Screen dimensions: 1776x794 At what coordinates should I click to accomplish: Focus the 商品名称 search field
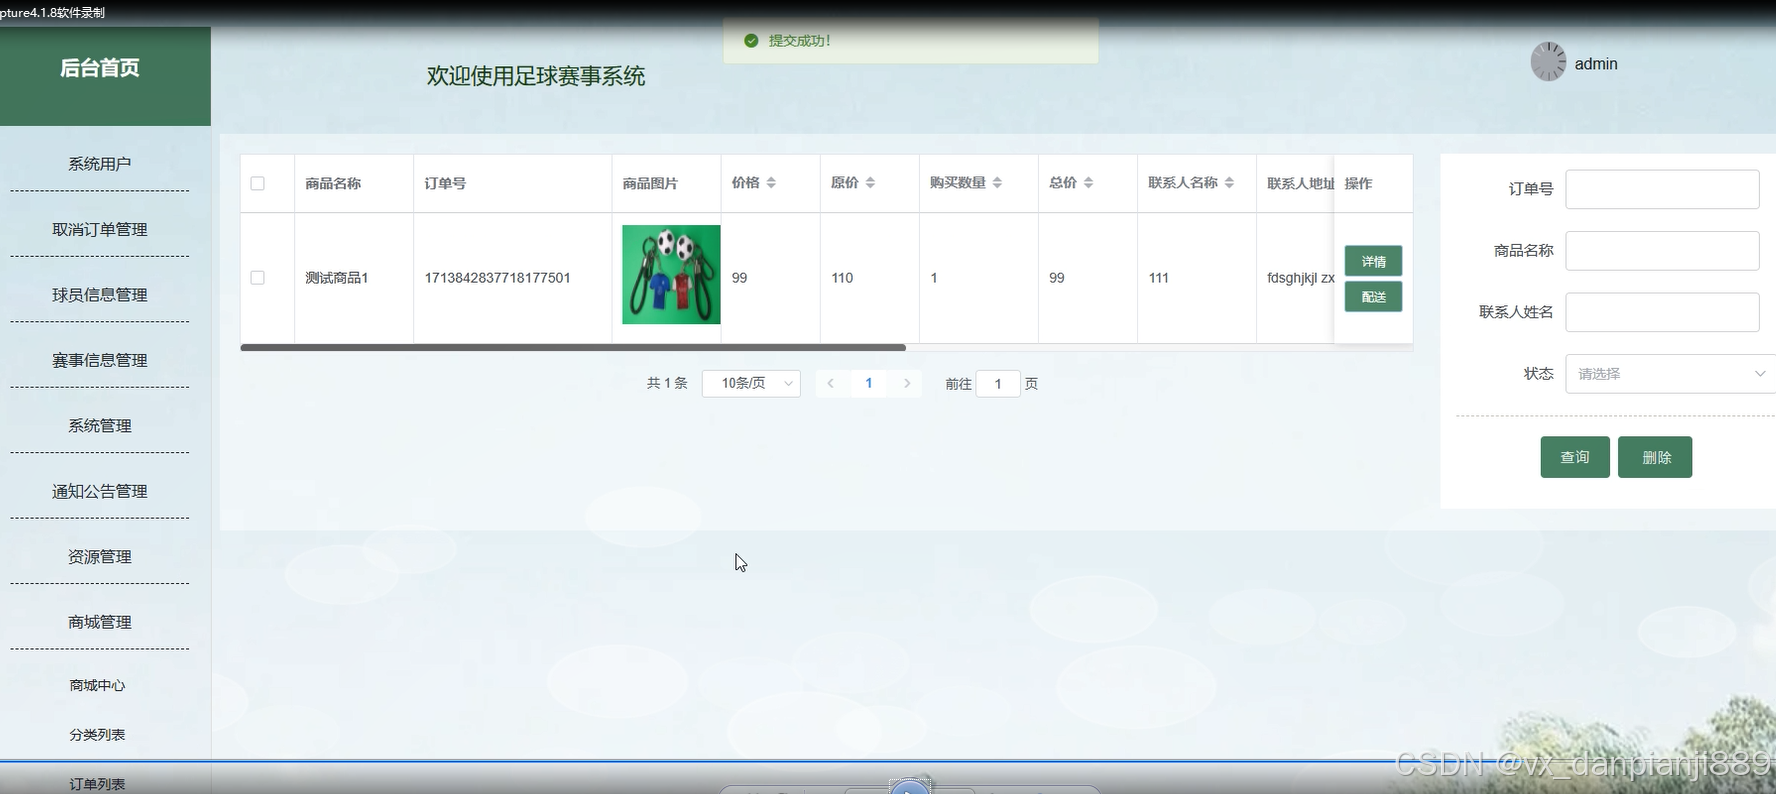tap(1662, 251)
